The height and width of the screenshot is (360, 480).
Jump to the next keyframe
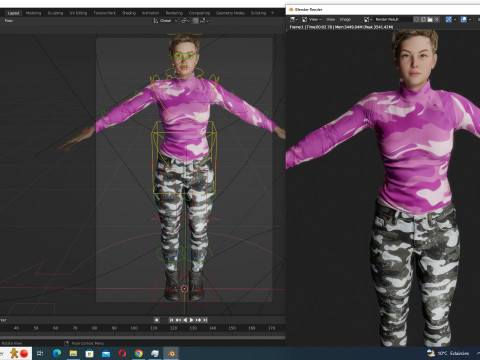point(199,320)
